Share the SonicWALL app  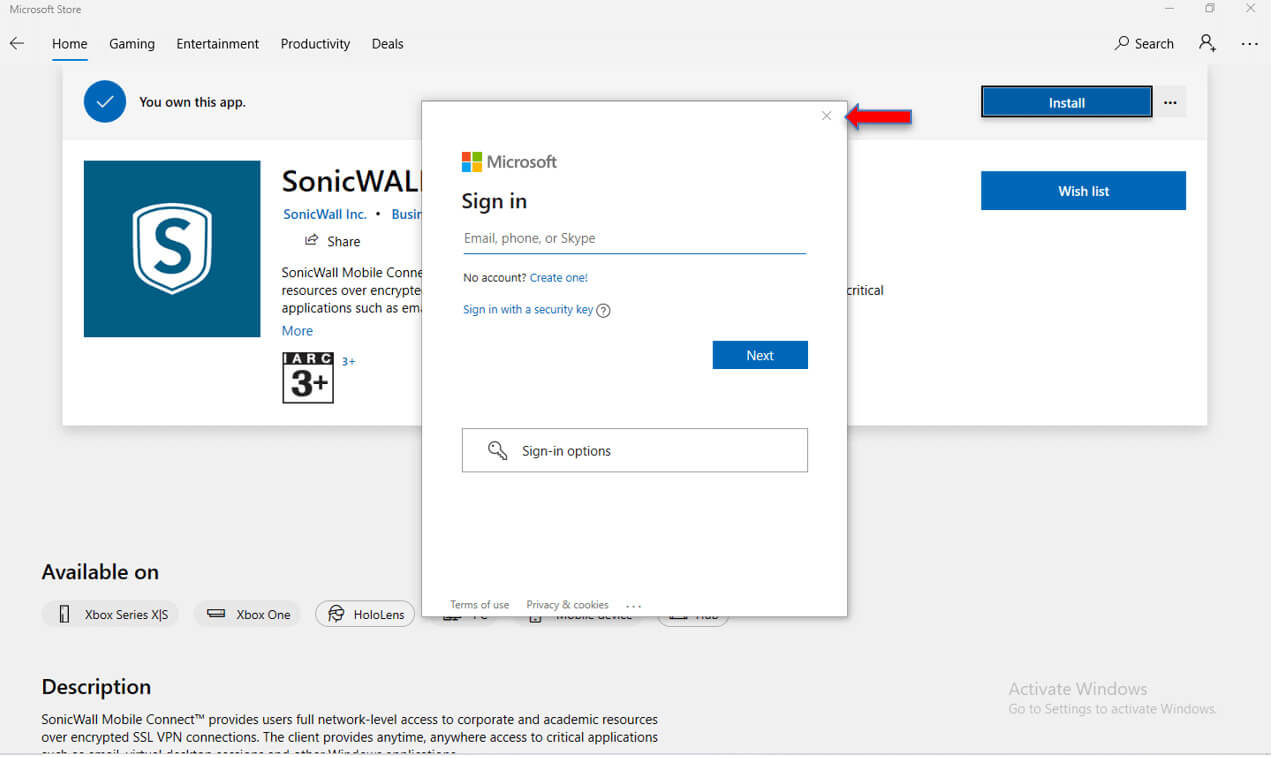[x=331, y=241]
